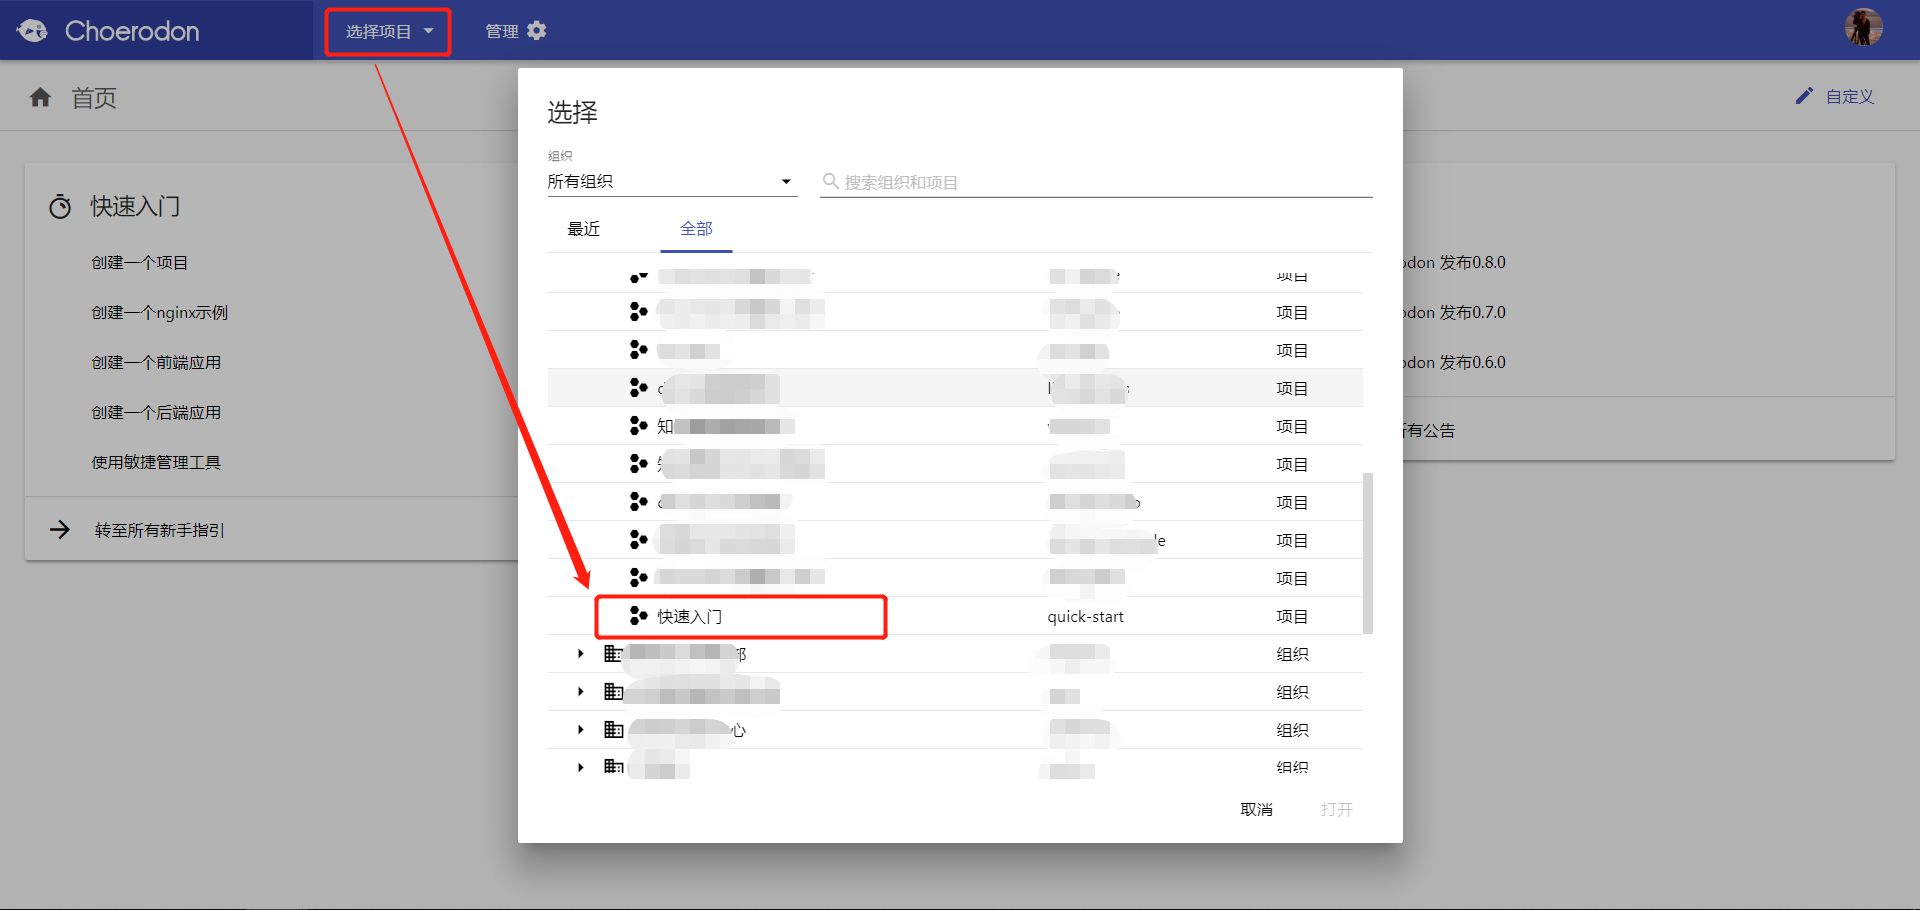
Task: Click the arrow icon beside 转至所有新手指引
Action: coord(60,529)
